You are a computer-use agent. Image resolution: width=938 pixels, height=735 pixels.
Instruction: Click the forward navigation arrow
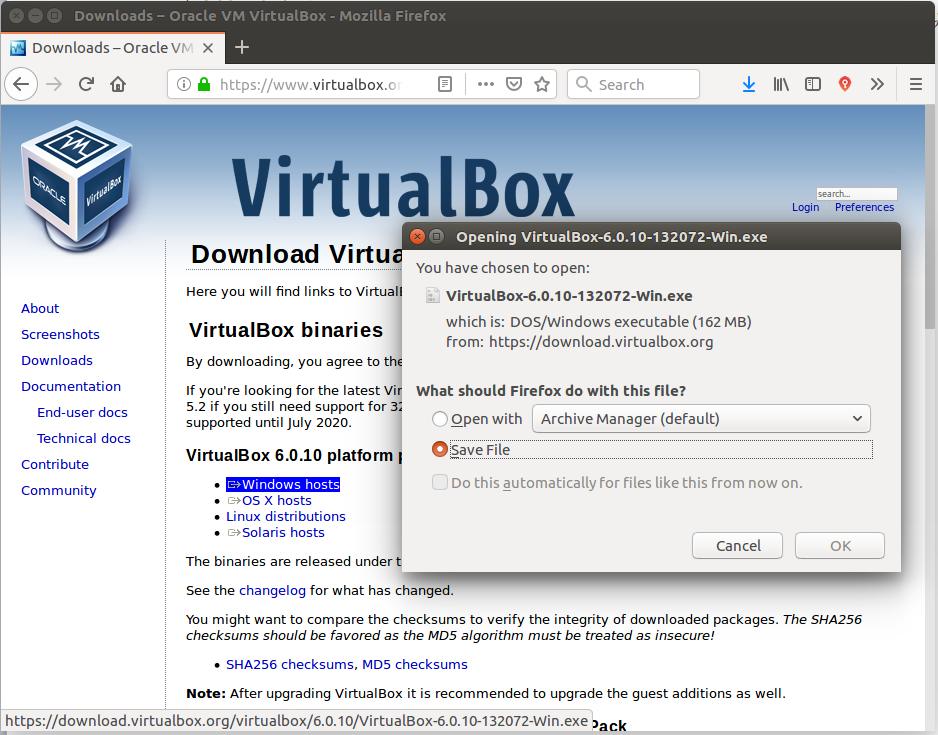point(54,84)
